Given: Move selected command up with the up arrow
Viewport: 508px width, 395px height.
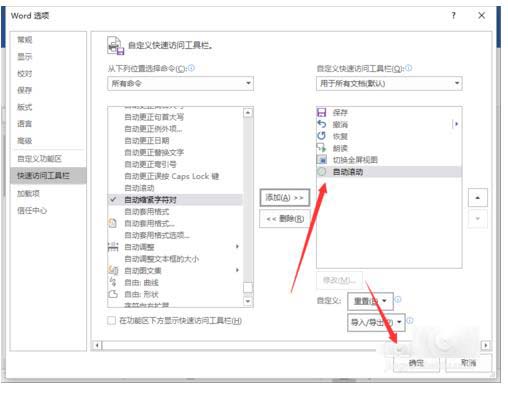Looking at the screenshot, I should [478, 198].
